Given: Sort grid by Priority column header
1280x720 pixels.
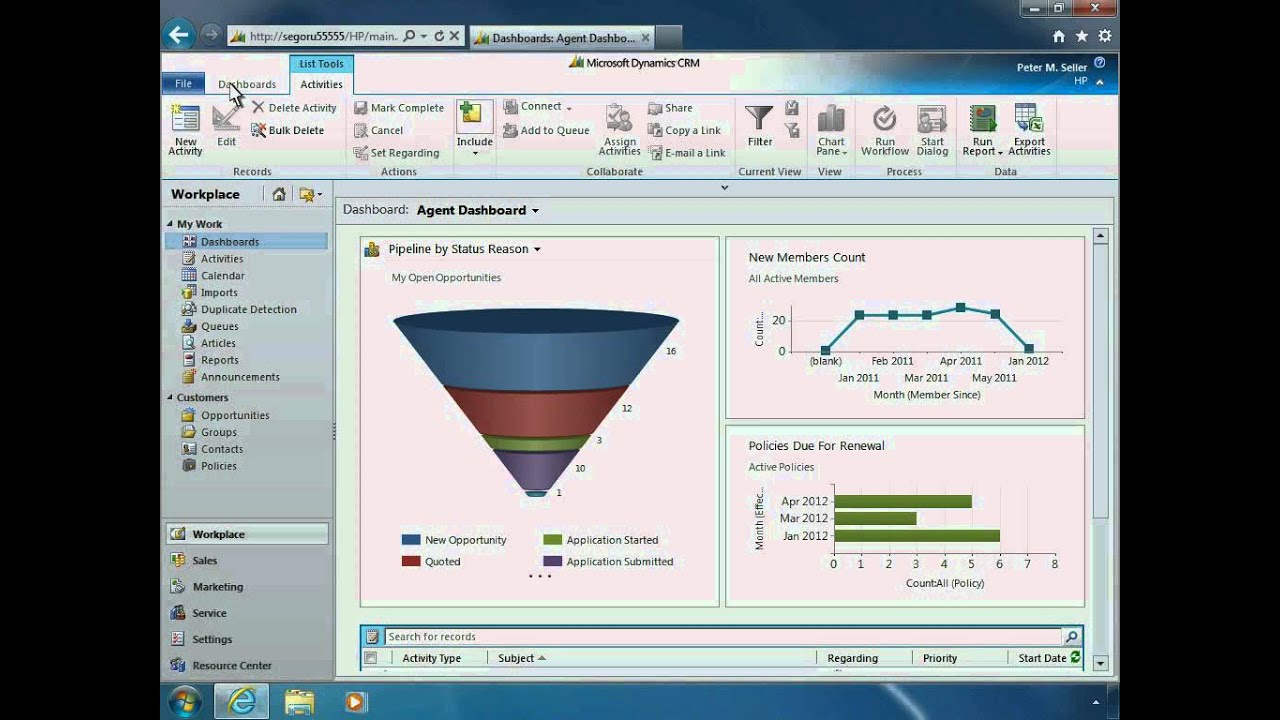Looking at the screenshot, I should [940, 658].
